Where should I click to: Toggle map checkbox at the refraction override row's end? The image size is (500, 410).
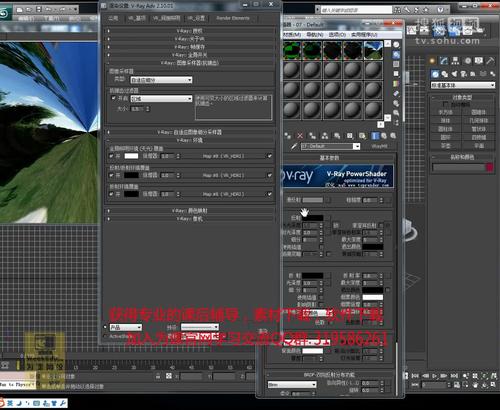pos(269,194)
